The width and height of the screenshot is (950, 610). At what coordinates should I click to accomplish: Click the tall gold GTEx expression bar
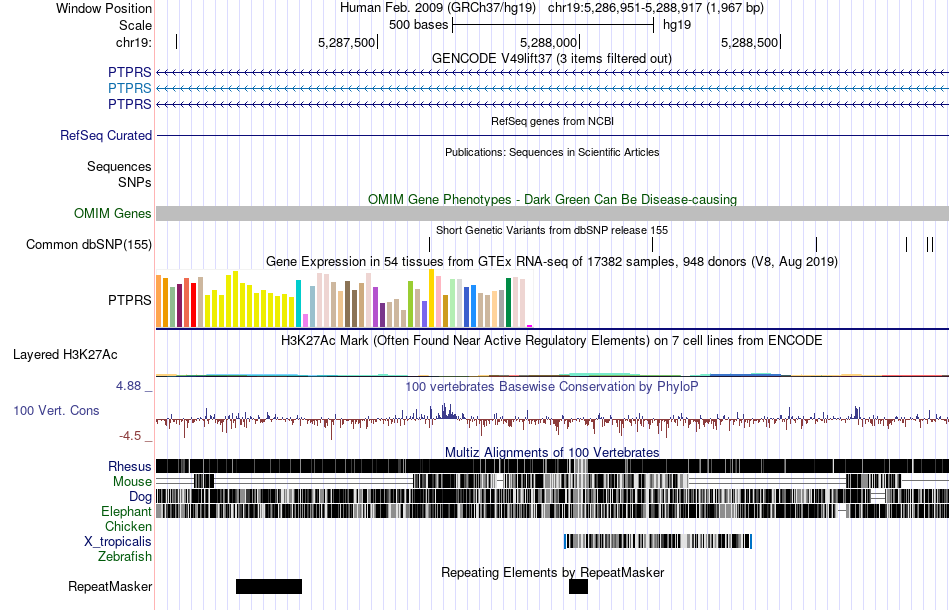(432, 298)
